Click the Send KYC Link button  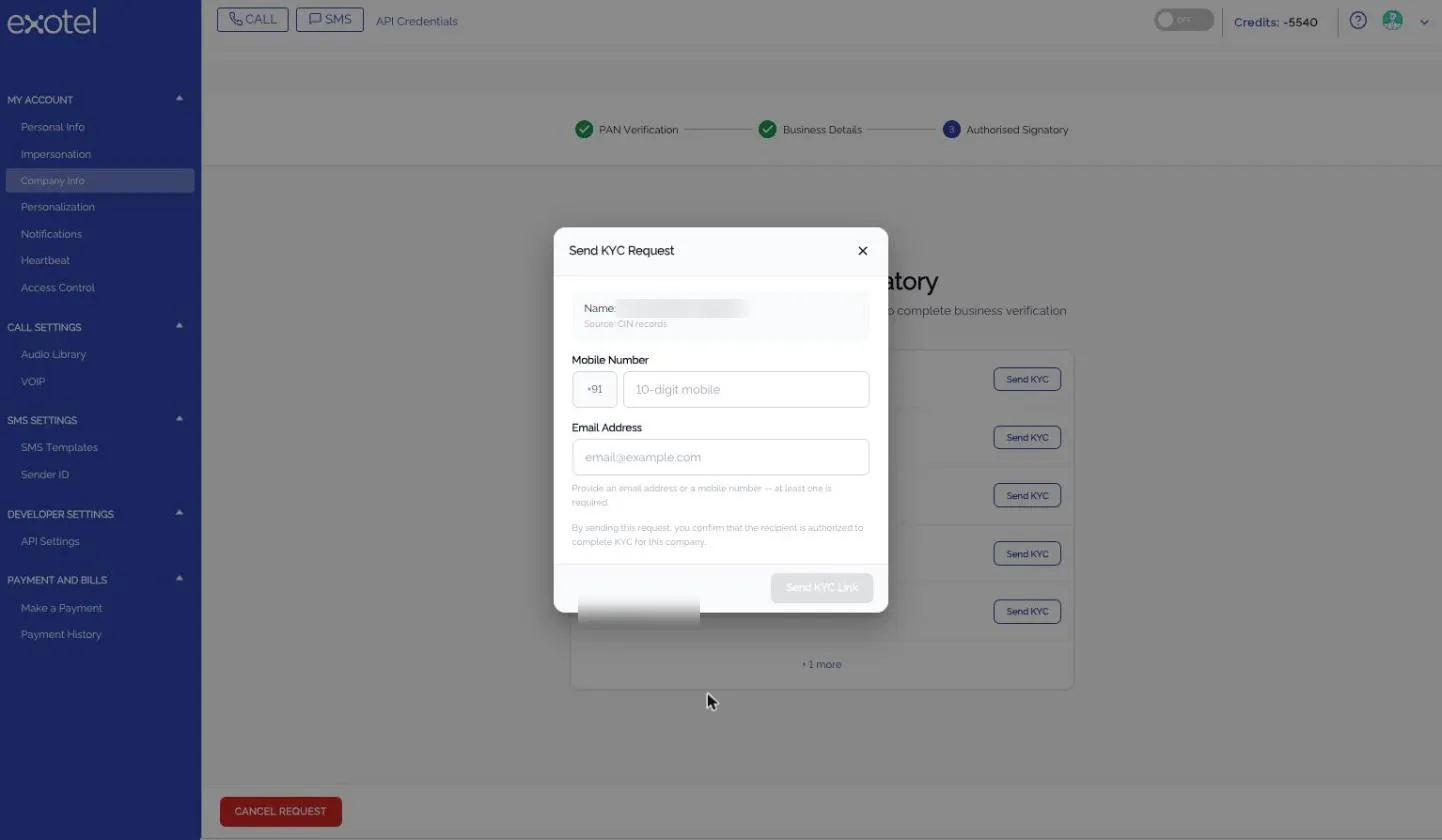822,587
